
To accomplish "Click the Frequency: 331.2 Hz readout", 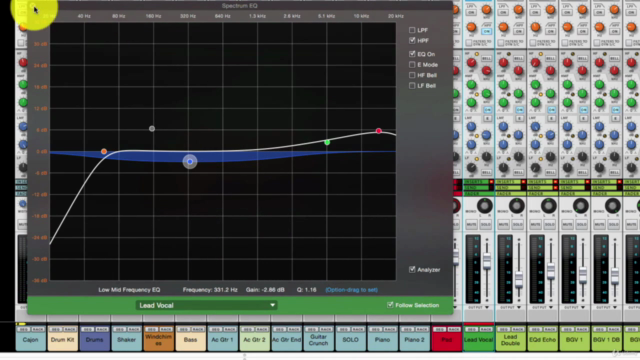I will point(210,290).
